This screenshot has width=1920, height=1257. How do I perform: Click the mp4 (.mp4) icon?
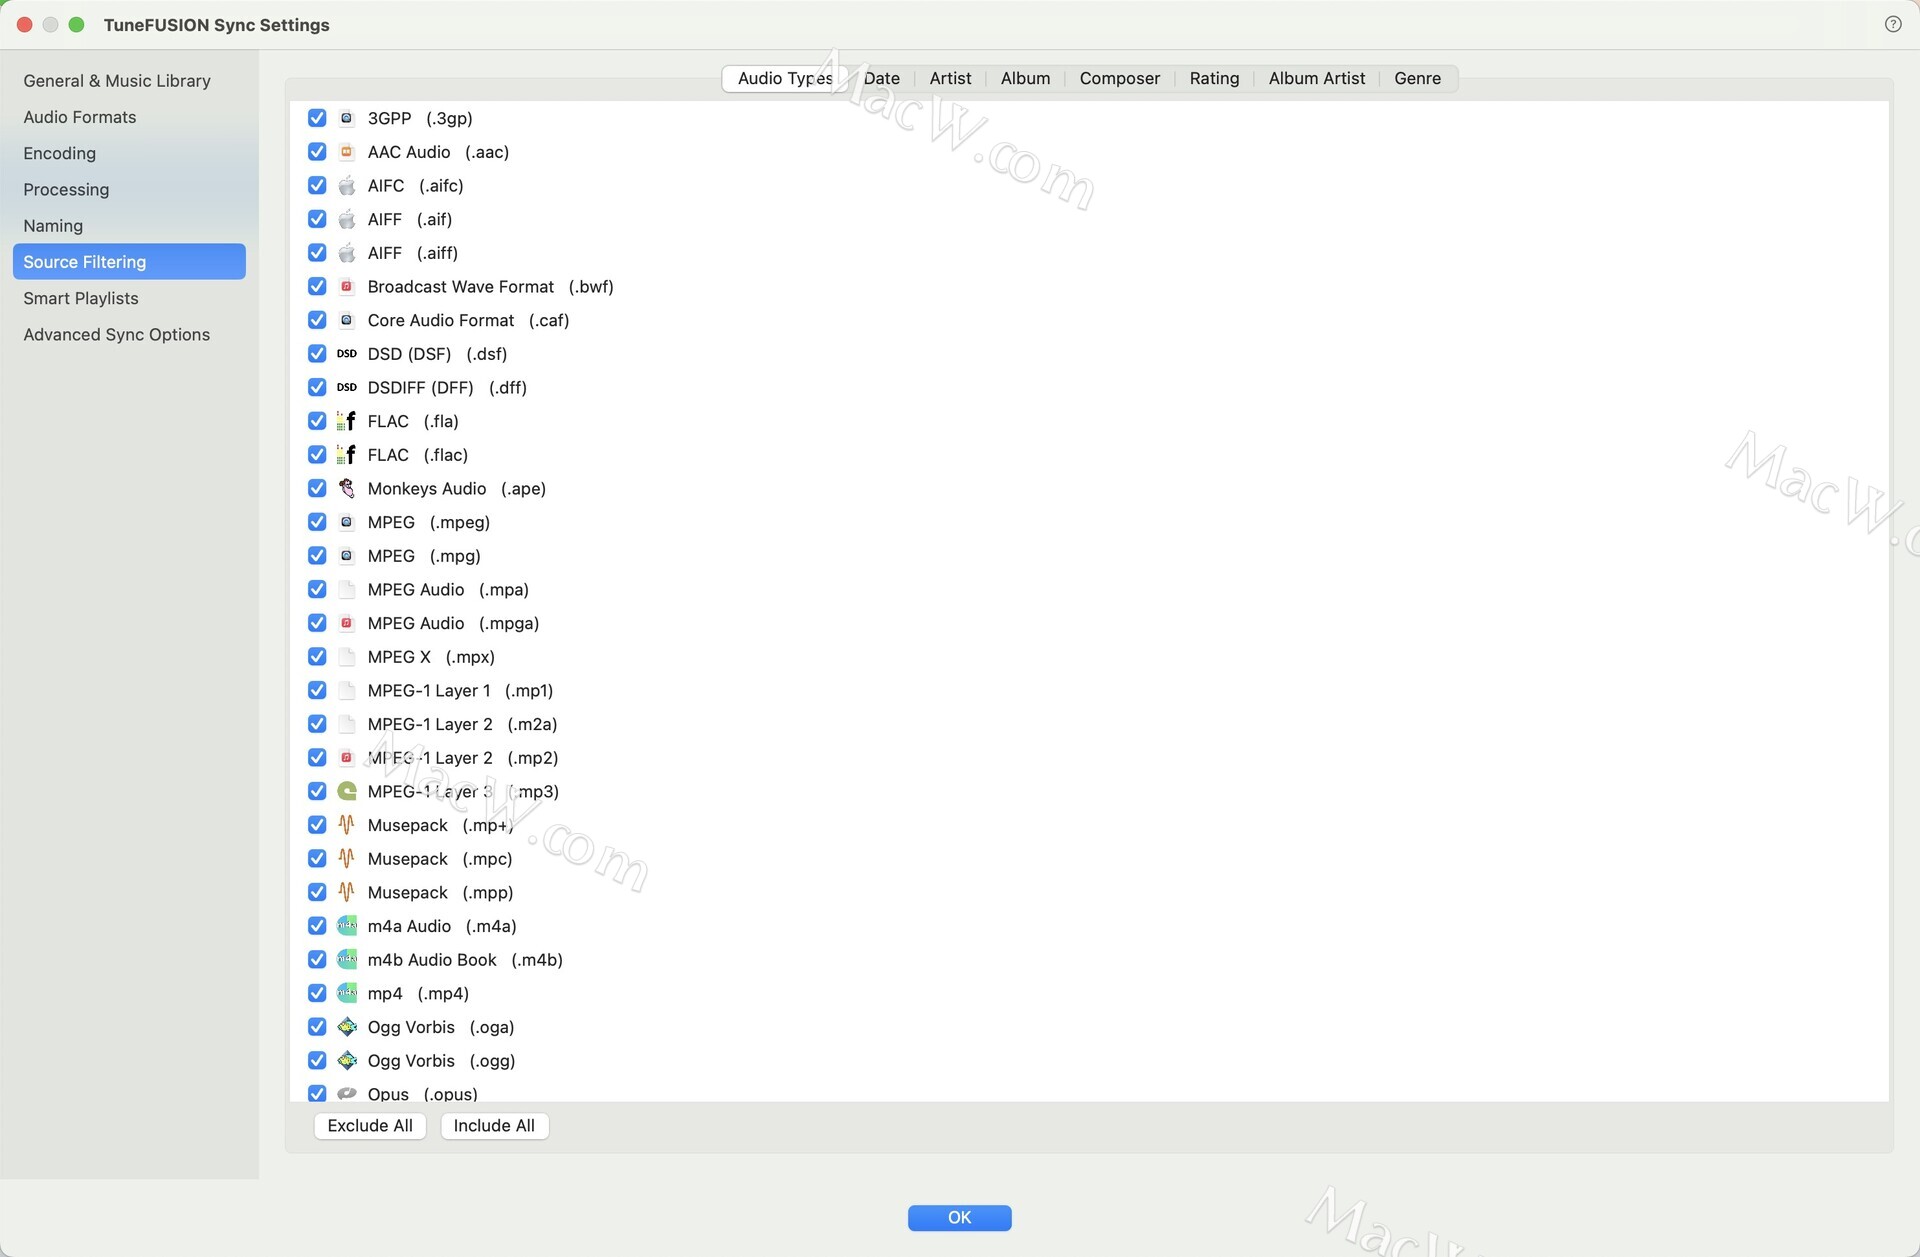click(x=347, y=994)
